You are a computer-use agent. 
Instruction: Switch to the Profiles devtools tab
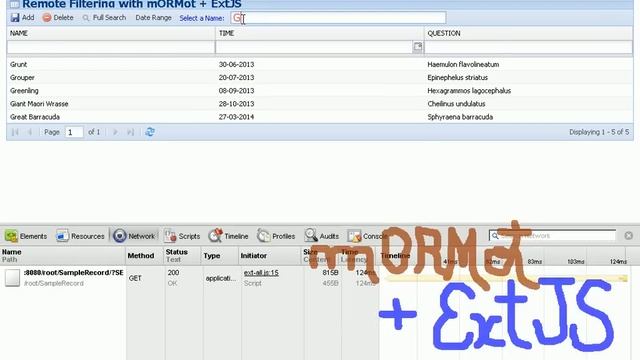pos(276,236)
